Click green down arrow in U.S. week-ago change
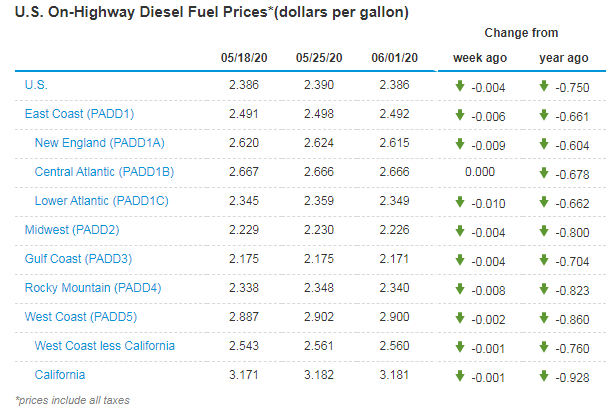 (x=459, y=85)
